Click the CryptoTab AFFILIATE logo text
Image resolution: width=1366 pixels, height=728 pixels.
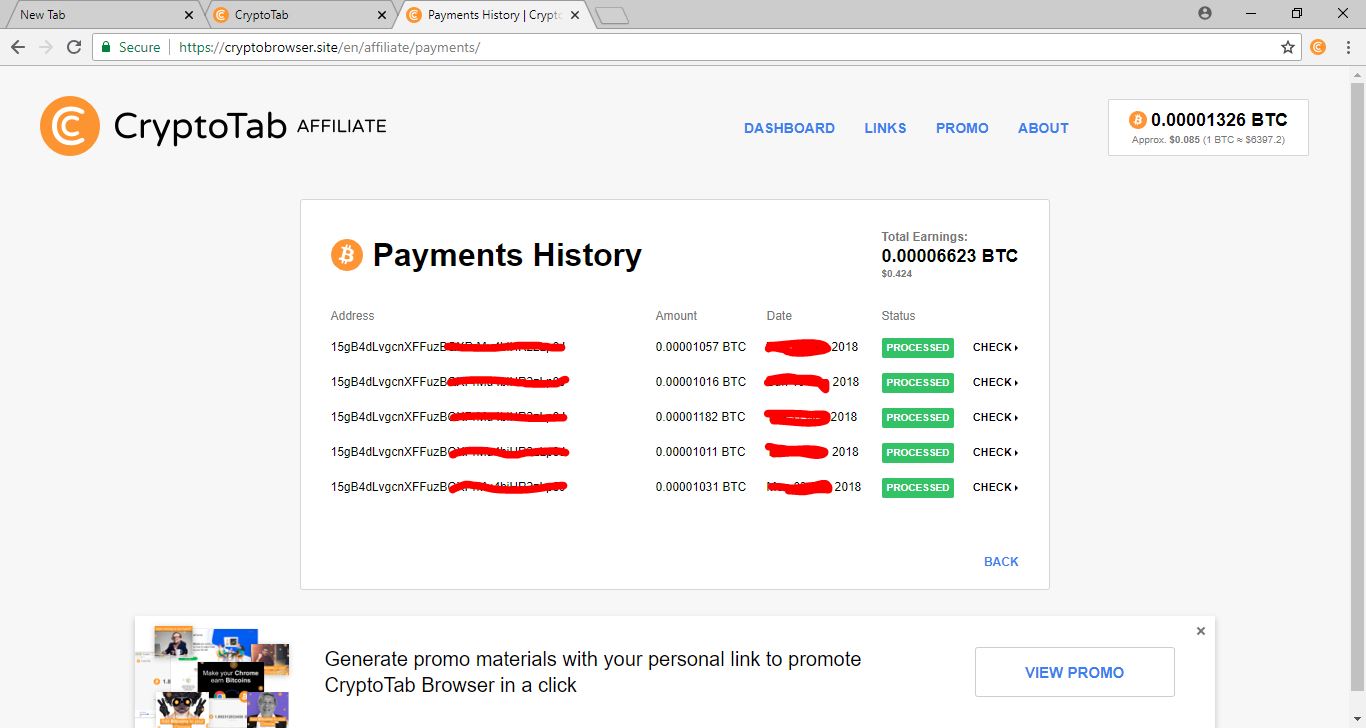tap(250, 127)
